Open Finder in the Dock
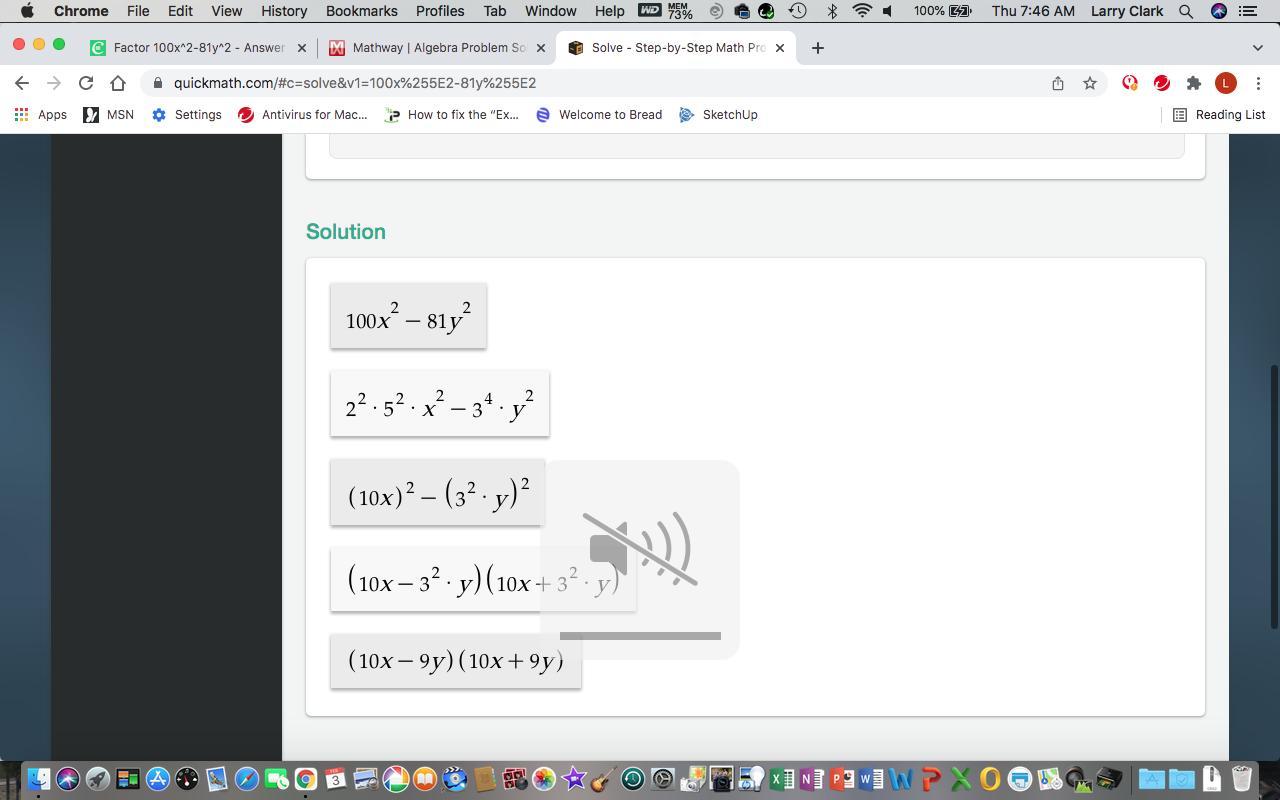 coord(38,778)
